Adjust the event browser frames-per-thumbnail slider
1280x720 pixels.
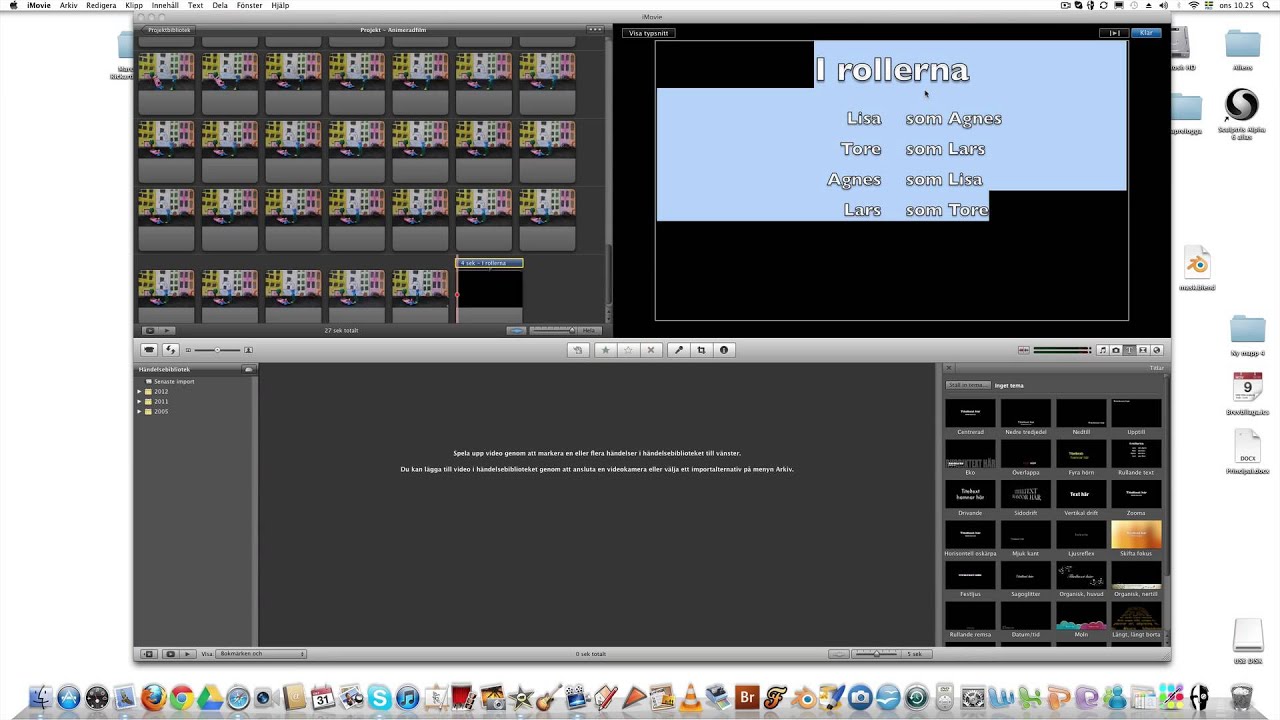876,654
